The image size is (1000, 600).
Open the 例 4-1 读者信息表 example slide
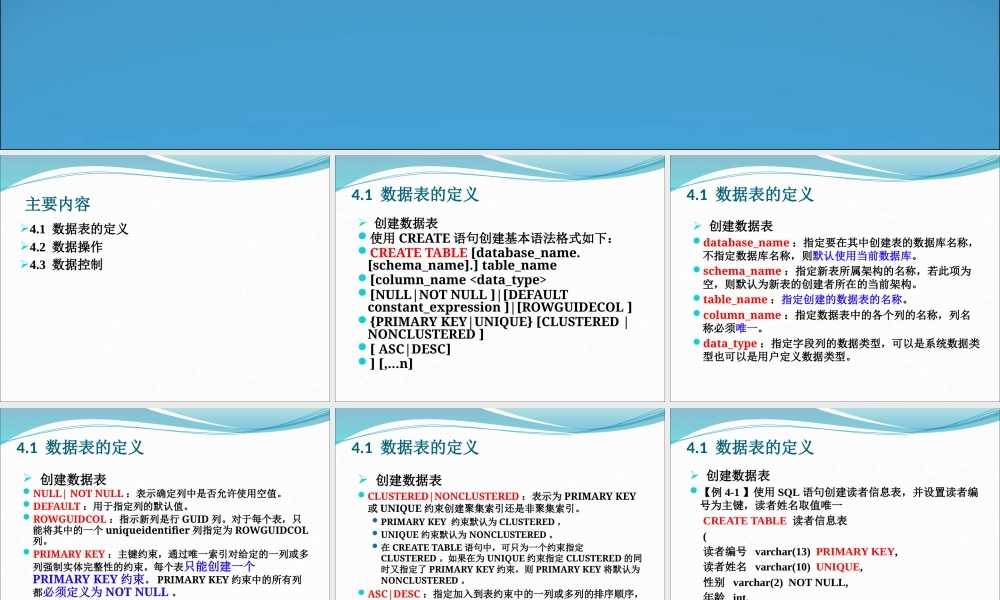(835, 504)
